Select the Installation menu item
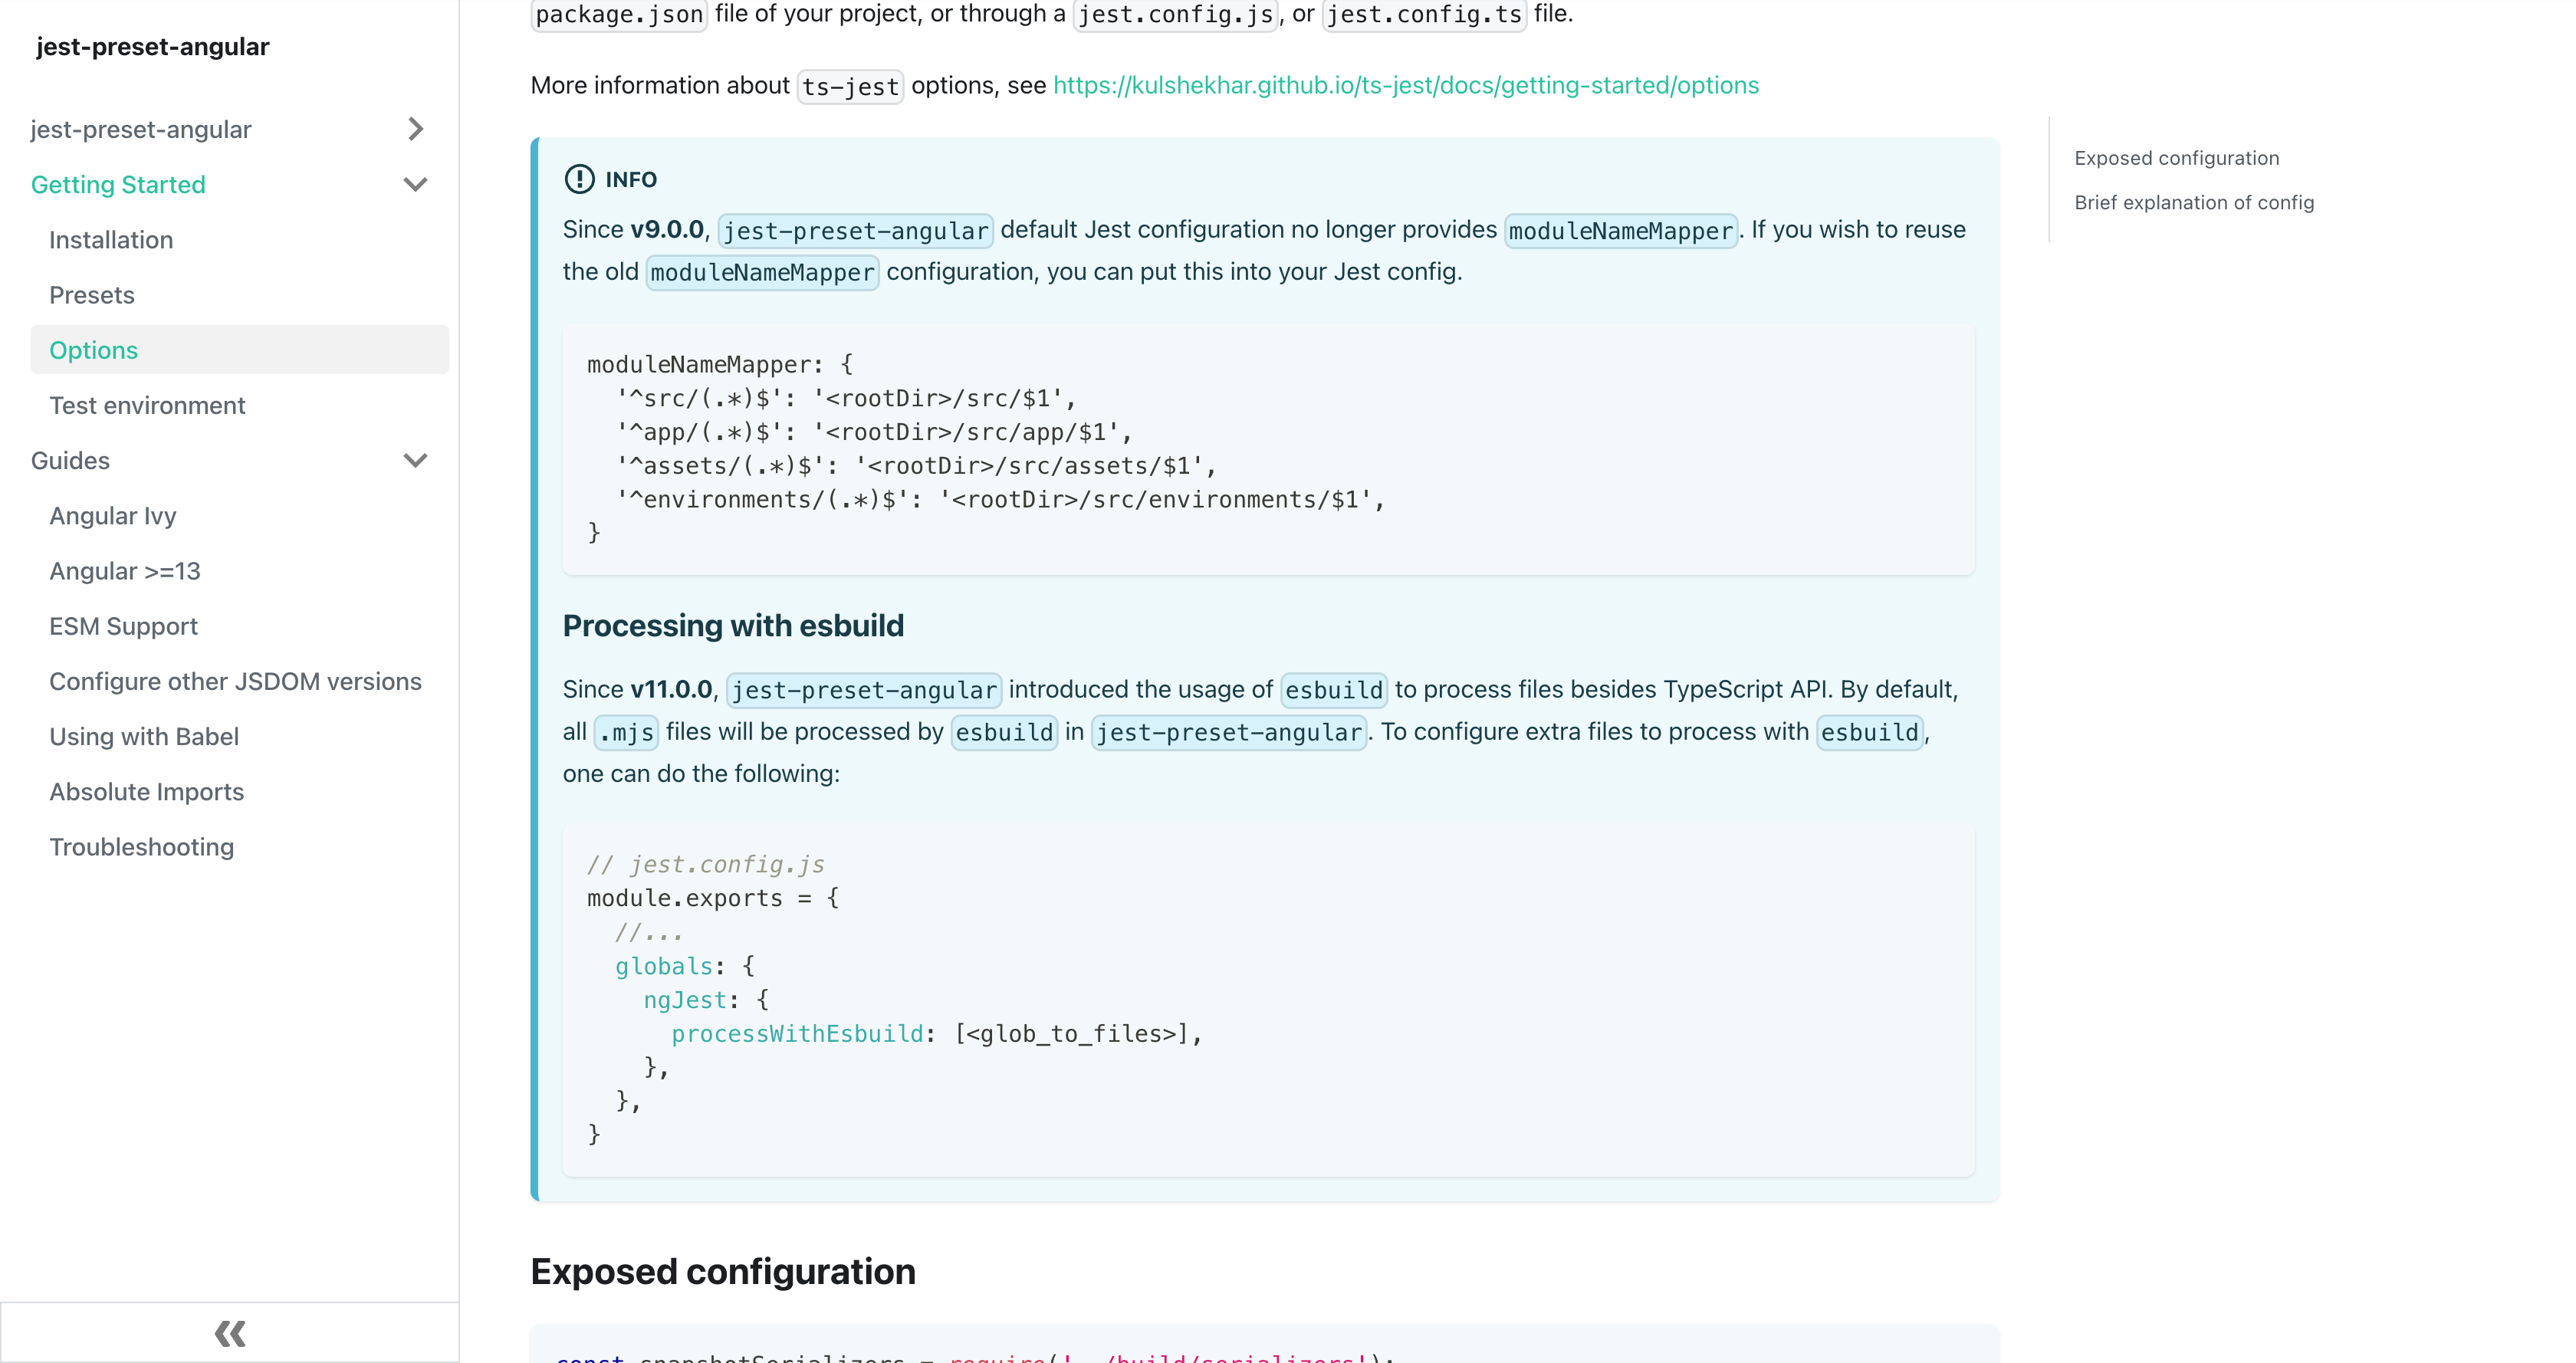 [110, 238]
